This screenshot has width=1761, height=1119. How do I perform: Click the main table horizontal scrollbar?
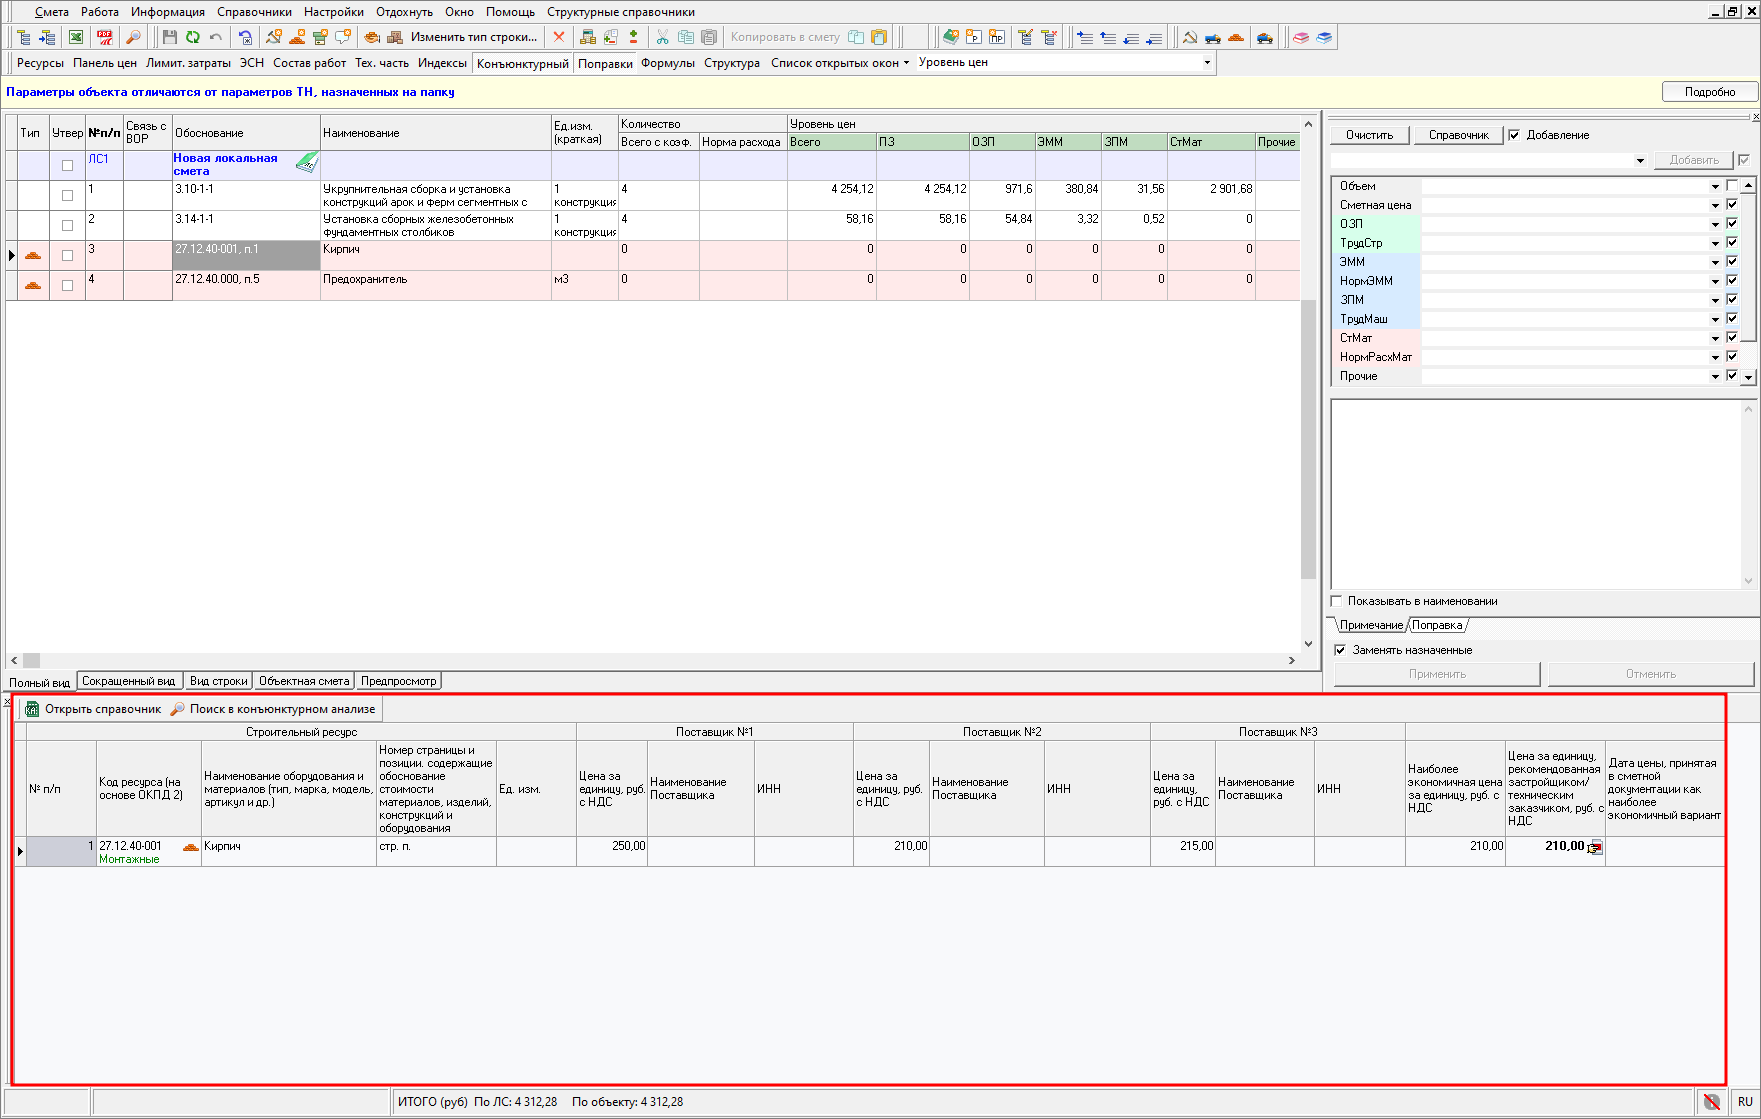pos(651,661)
